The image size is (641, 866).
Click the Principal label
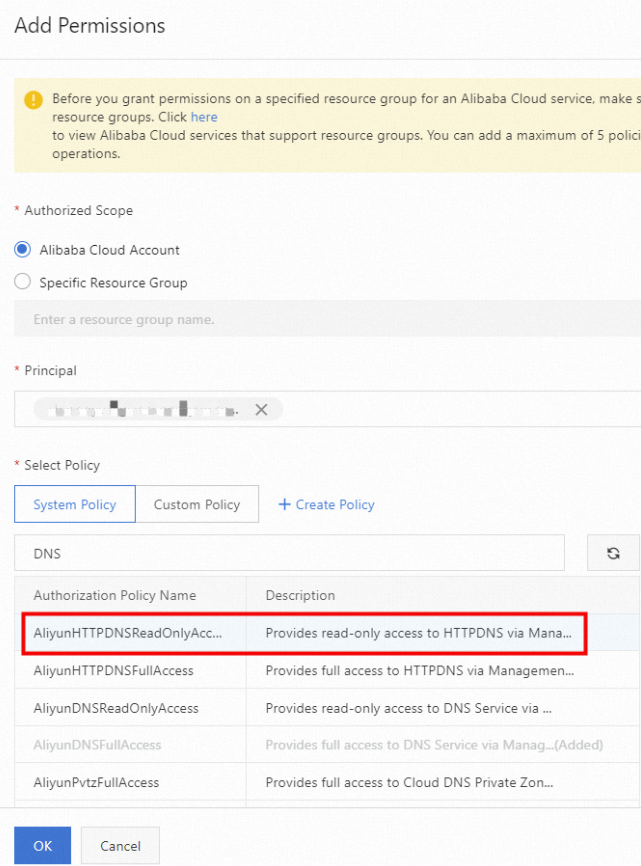pyautogui.click(x=50, y=371)
